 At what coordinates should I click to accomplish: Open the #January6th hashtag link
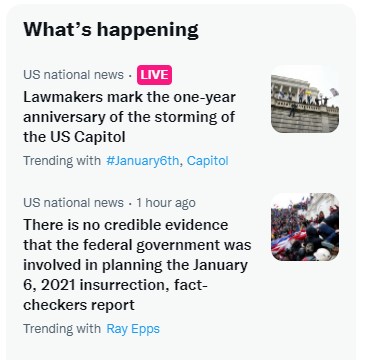[x=143, y=161]
